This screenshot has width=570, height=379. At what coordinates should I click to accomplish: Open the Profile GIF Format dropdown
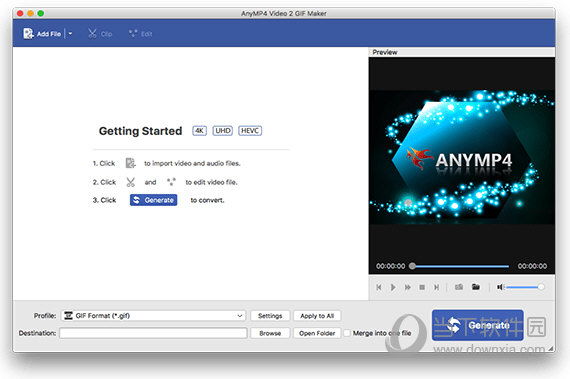[x=153, y=315]
